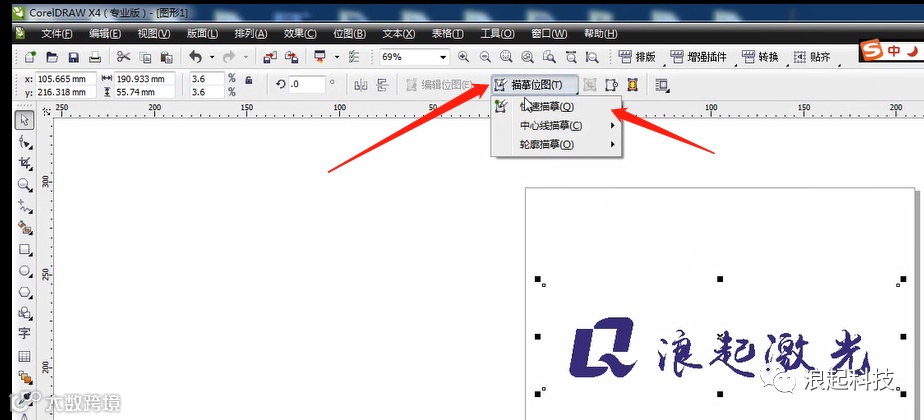This screenshot has width=924, height=420.
Task: Mirror the object vertically icon
Action: tap(382, 85)
